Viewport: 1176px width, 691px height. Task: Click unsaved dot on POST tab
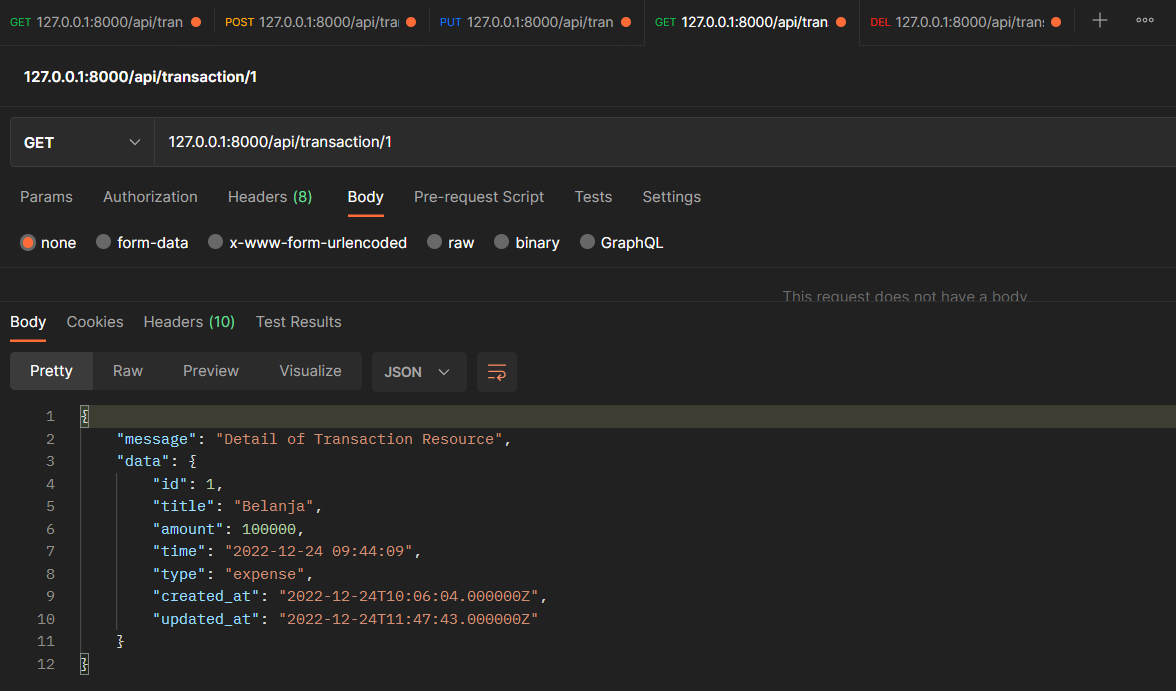pos(411,23)
